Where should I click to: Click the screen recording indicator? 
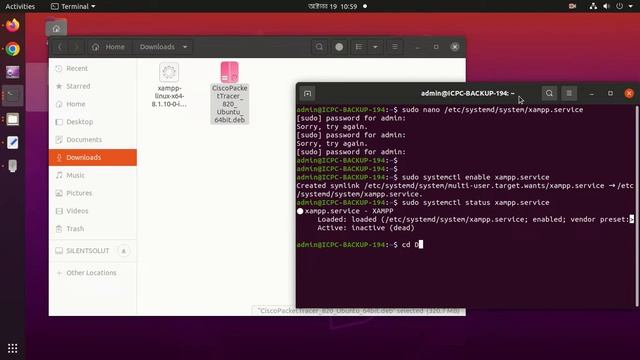coord(572,6)
